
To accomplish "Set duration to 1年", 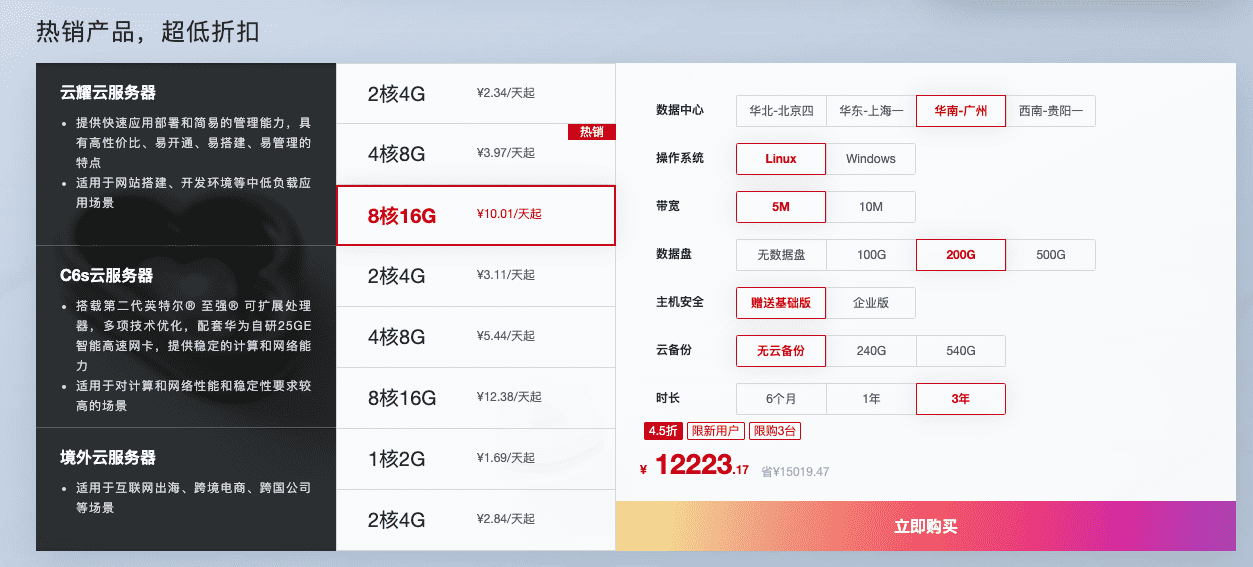I will [871, 399].
